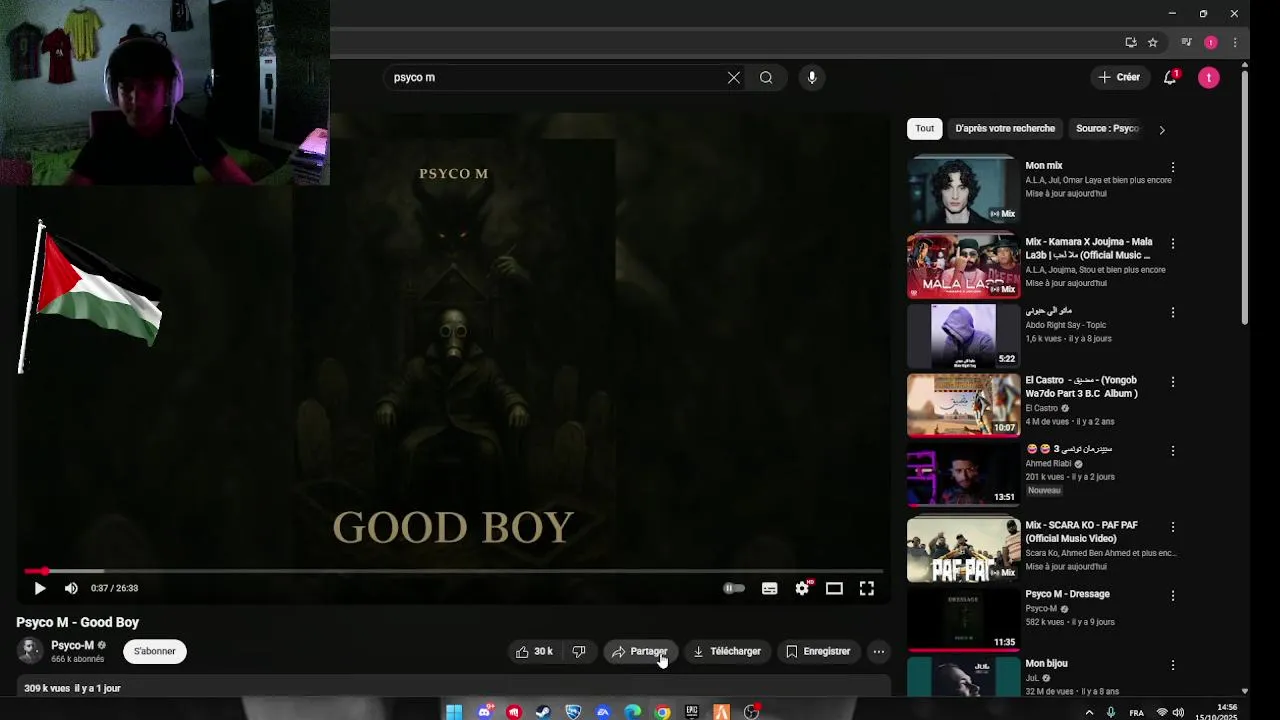This screenshot has height=720, width=1280.
Task: Switch to theater mode
Action: (834, 588)
